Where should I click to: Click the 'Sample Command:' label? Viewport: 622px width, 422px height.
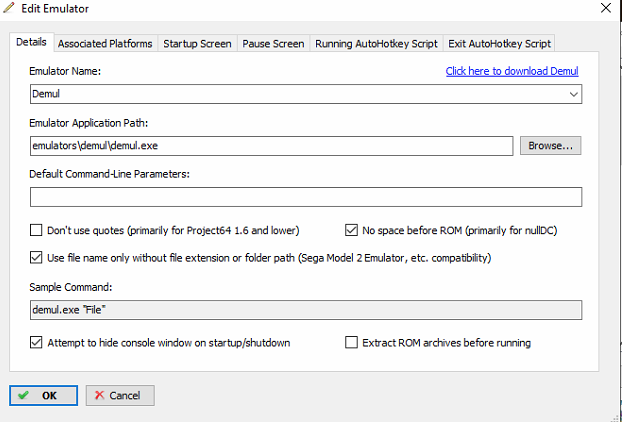[71, 287]
